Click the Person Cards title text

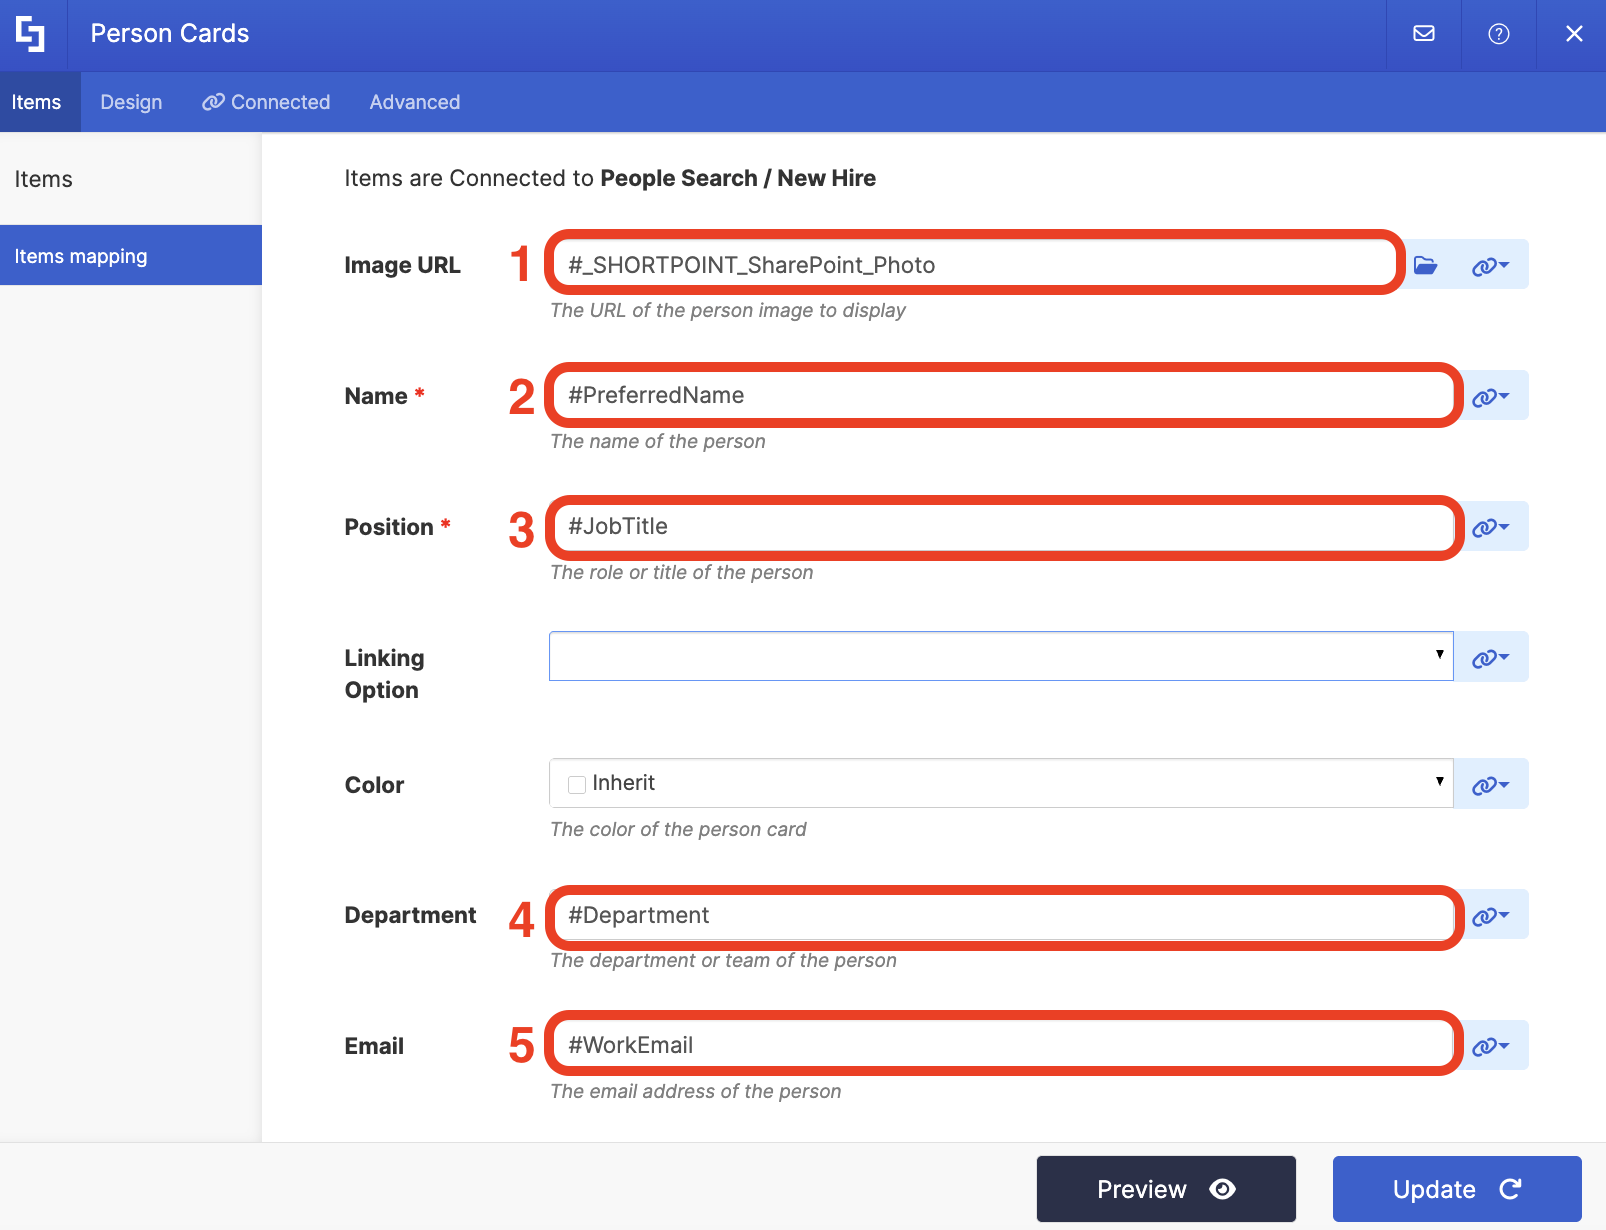click(170, 34)
